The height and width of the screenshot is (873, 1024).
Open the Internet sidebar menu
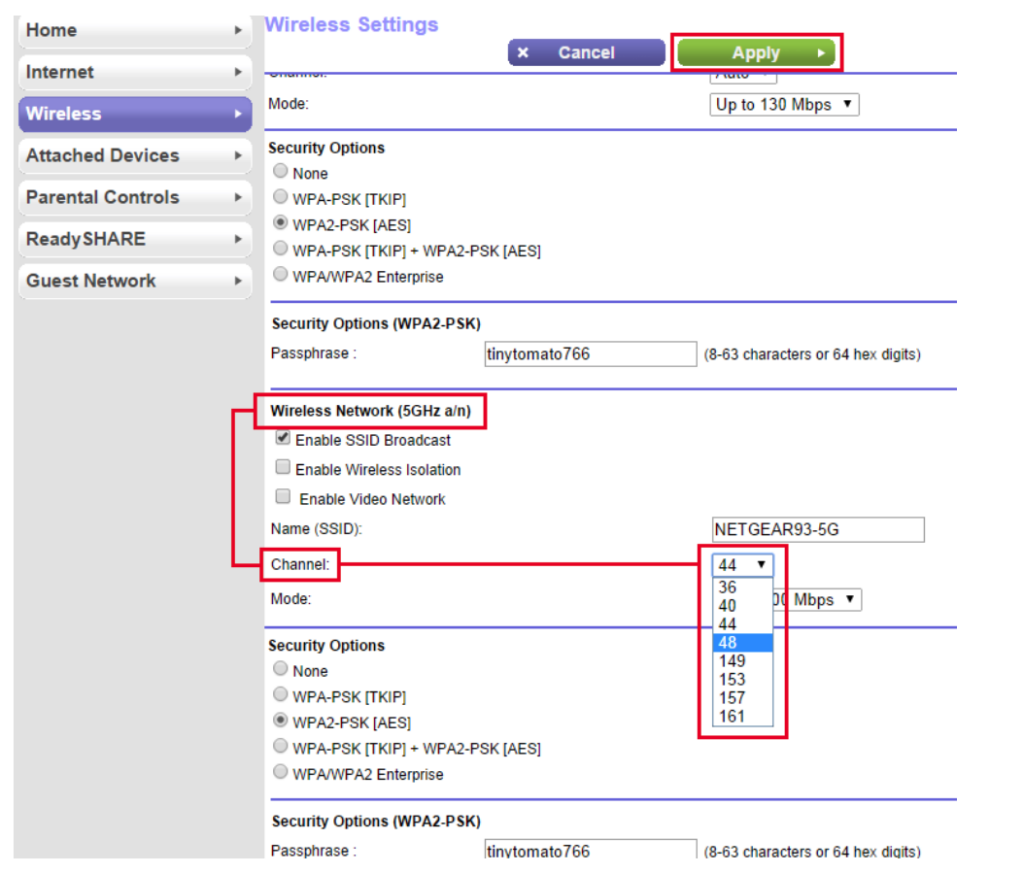pos(134,73)
